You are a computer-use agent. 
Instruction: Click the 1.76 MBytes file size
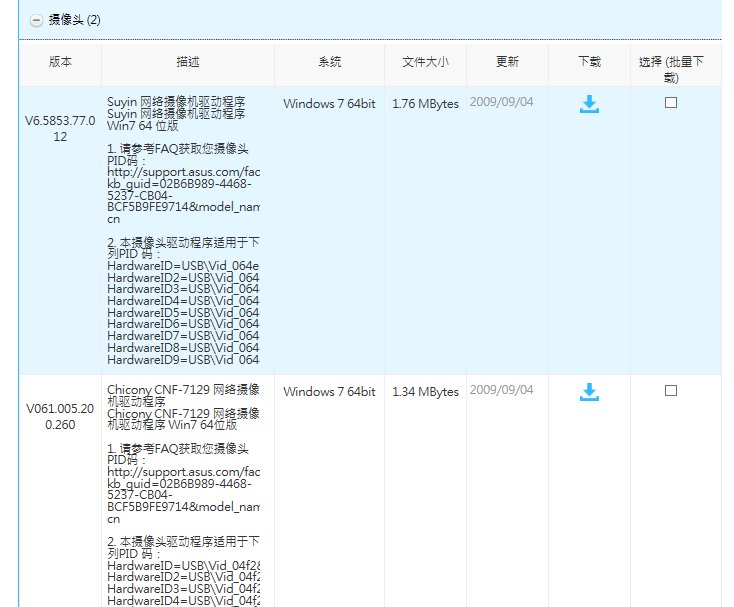click(425, 104)
